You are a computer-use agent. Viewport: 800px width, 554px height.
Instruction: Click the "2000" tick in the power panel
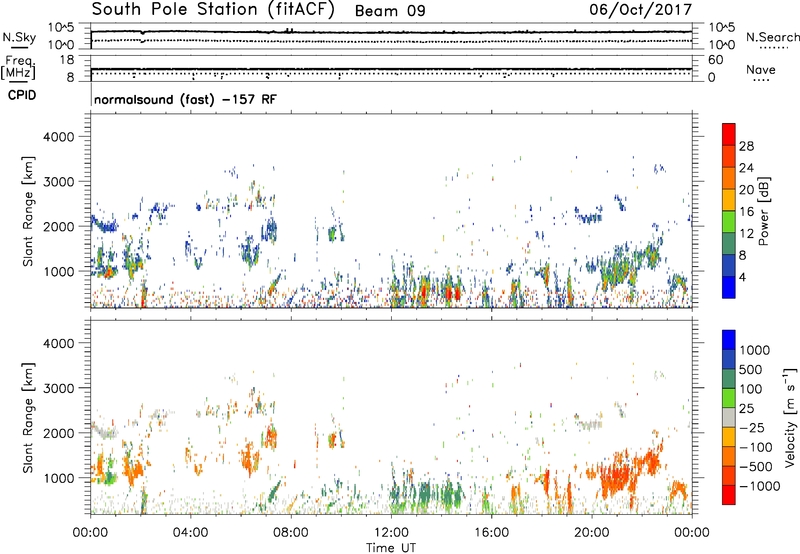[59, 226]
